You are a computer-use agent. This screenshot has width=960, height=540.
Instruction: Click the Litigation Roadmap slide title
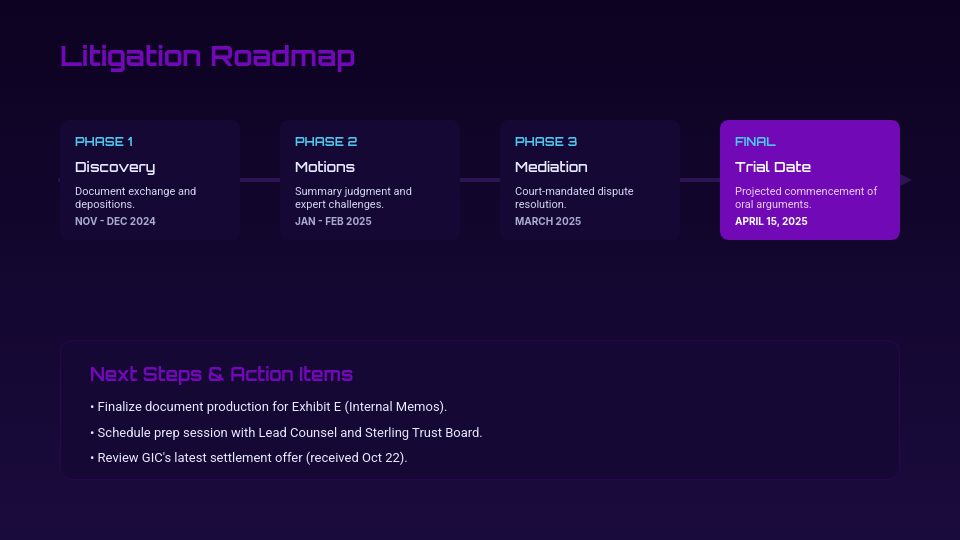click(207, 57)
